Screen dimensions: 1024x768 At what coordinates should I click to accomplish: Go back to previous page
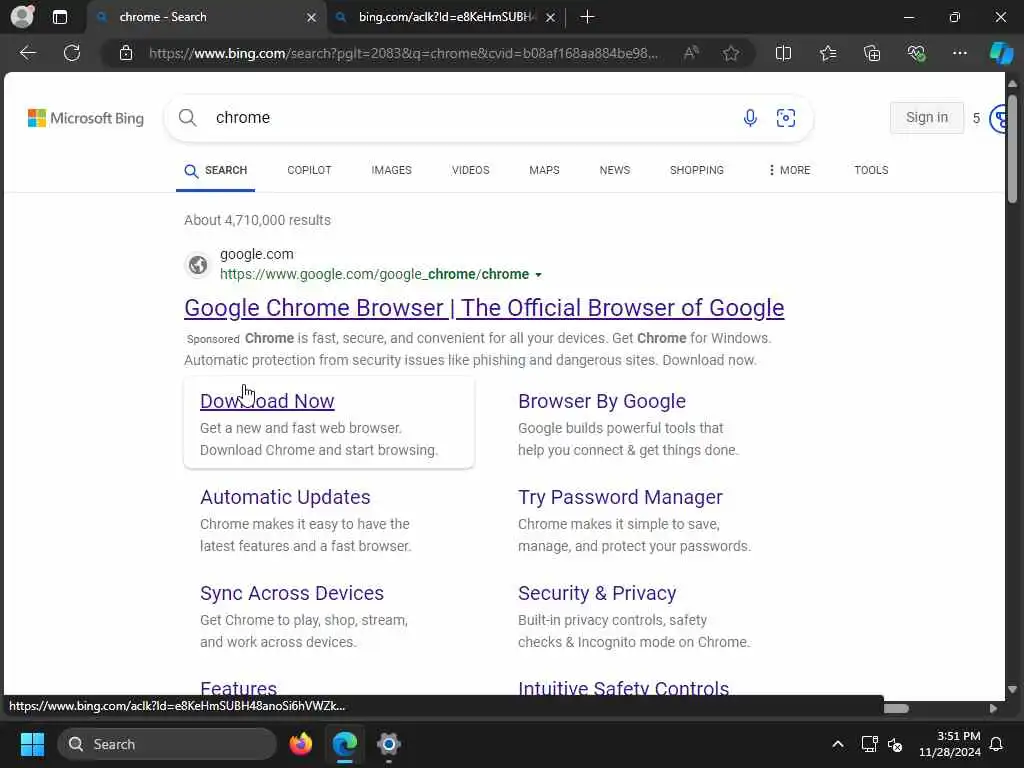(27, 53)
